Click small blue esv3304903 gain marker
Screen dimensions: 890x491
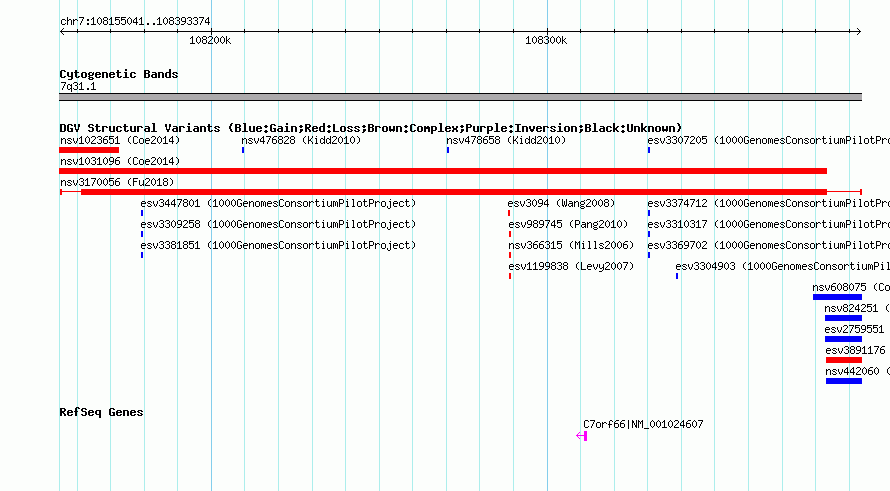click(677, 276)
